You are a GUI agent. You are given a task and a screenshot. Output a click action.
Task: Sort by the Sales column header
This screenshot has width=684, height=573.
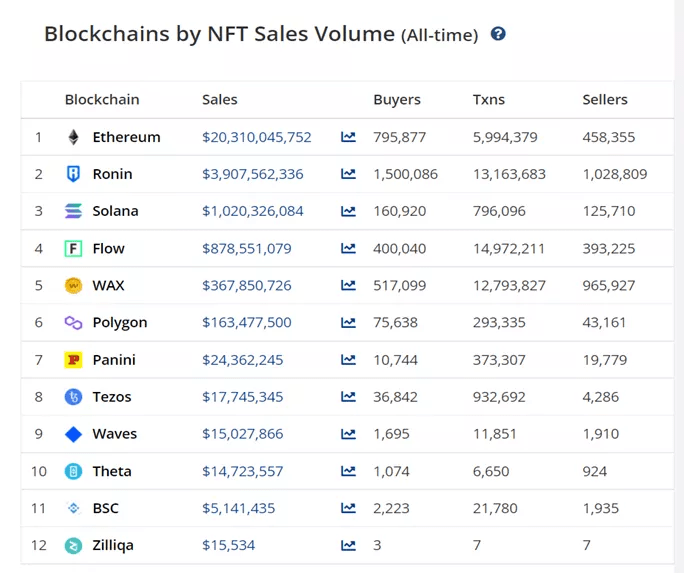pos(220,100)
